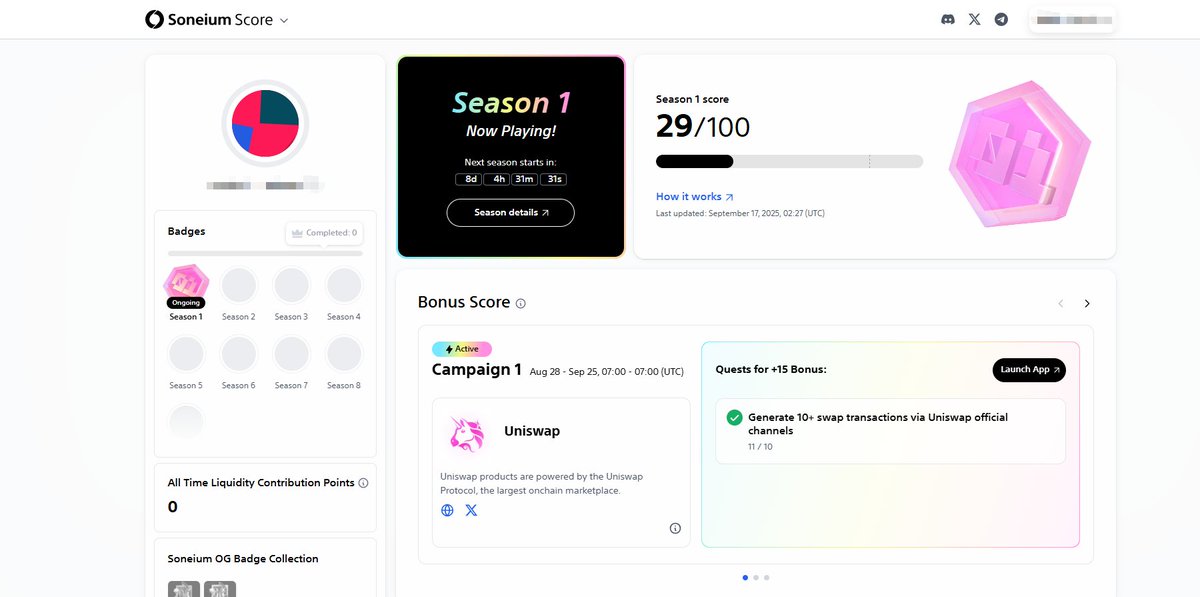Open Uniswap X profile icon

click(x=471, y=510)
